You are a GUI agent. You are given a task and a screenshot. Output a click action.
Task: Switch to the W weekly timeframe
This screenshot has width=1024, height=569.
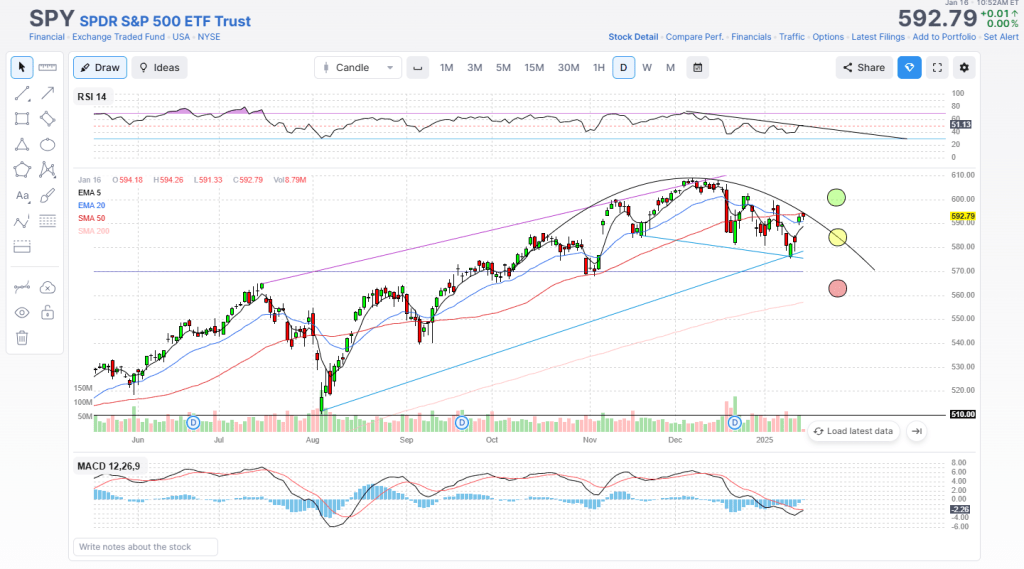(x=647, y=67)
